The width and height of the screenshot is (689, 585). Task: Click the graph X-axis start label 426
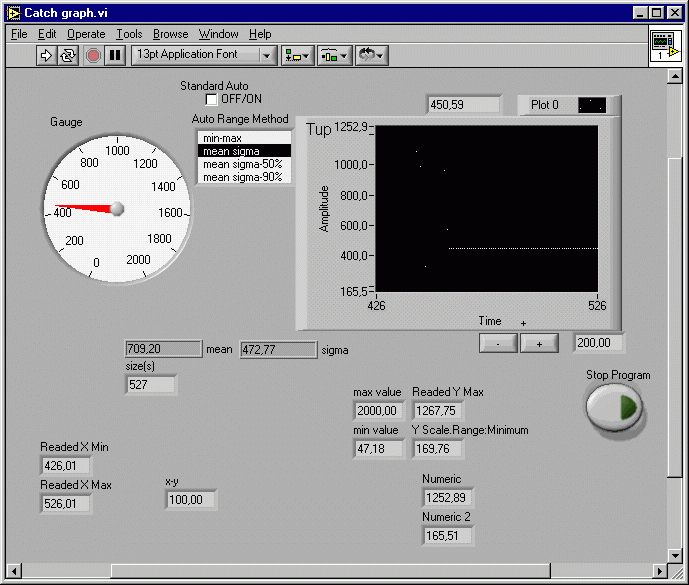(x=376, y=306)
